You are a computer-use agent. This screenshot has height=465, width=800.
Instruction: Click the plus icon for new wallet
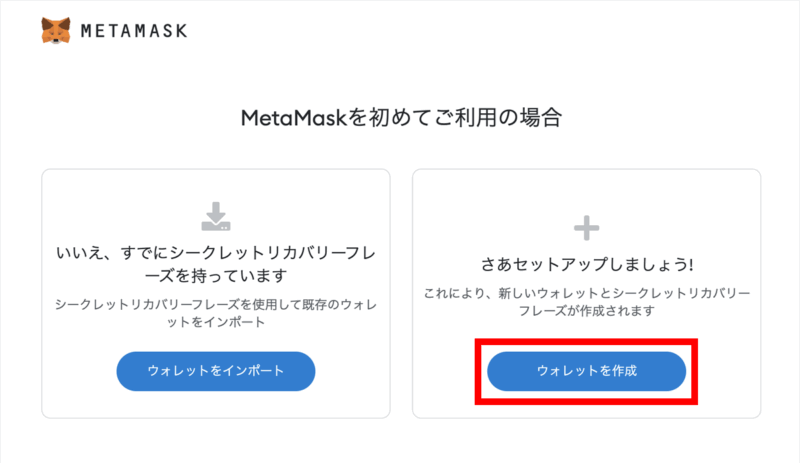(x=586, y=229)
